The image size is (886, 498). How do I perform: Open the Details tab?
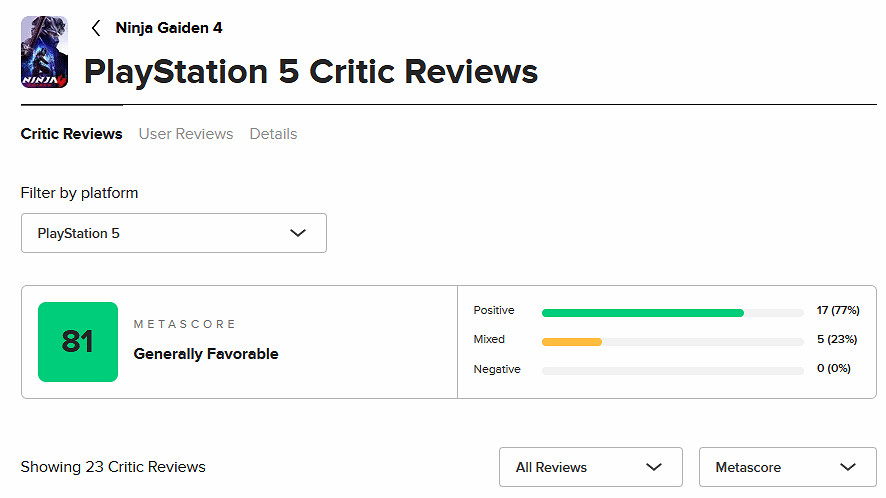[x=273, y=134]
